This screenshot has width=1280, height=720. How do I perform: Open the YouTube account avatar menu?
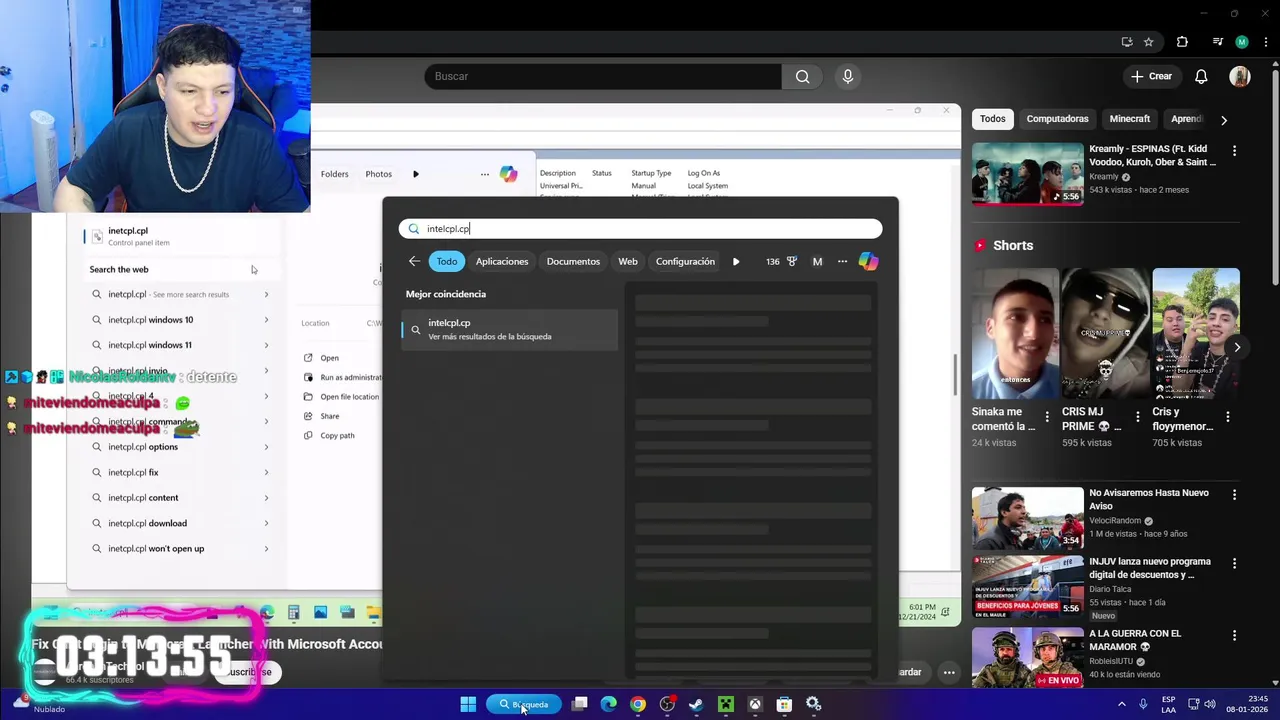[x=1240, y=76]
